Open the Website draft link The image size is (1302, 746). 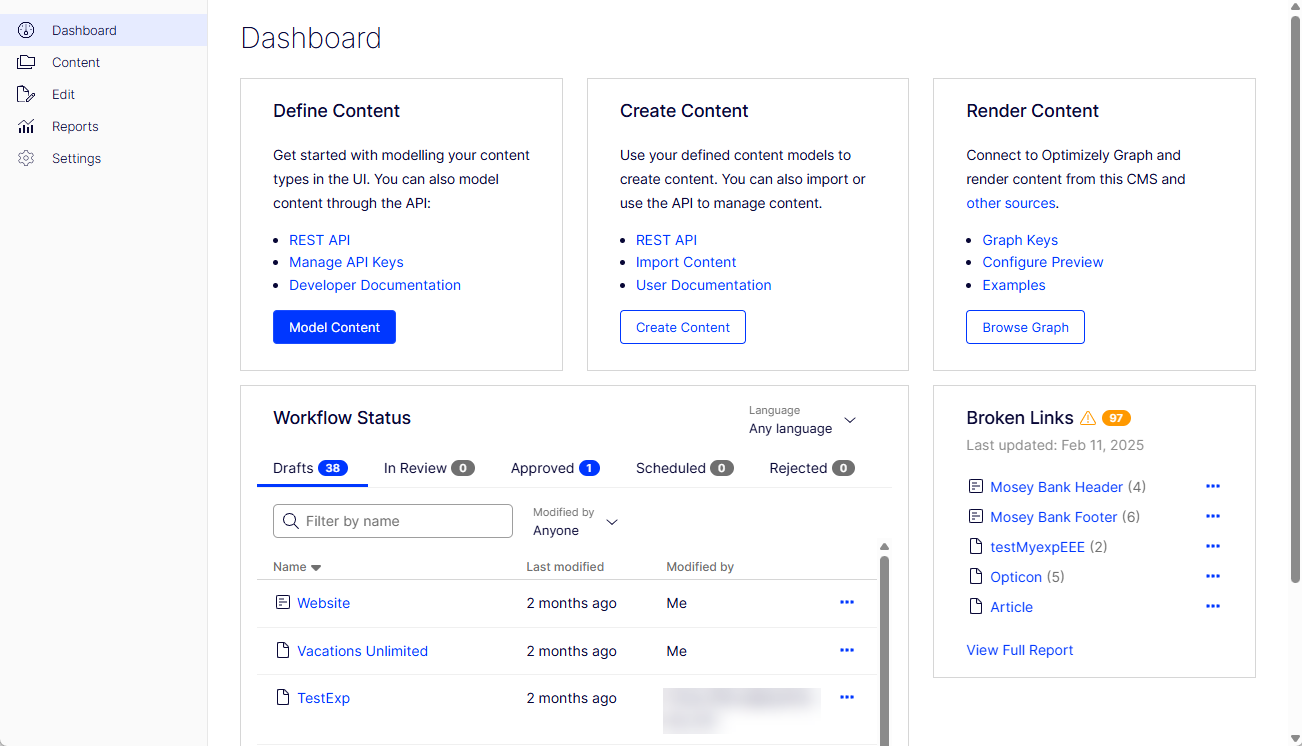pyautogui.click(x=324, y=603)
